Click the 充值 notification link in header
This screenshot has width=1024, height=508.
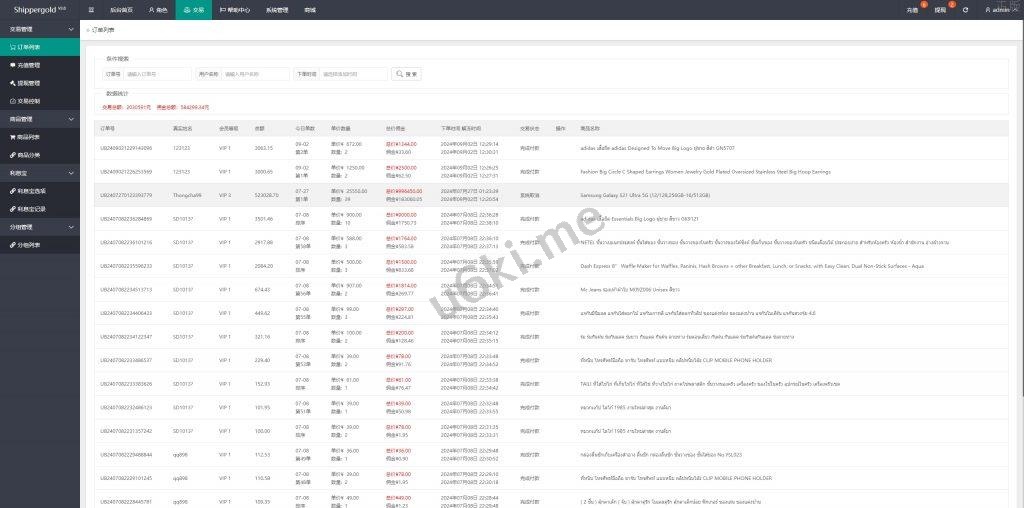912,10
